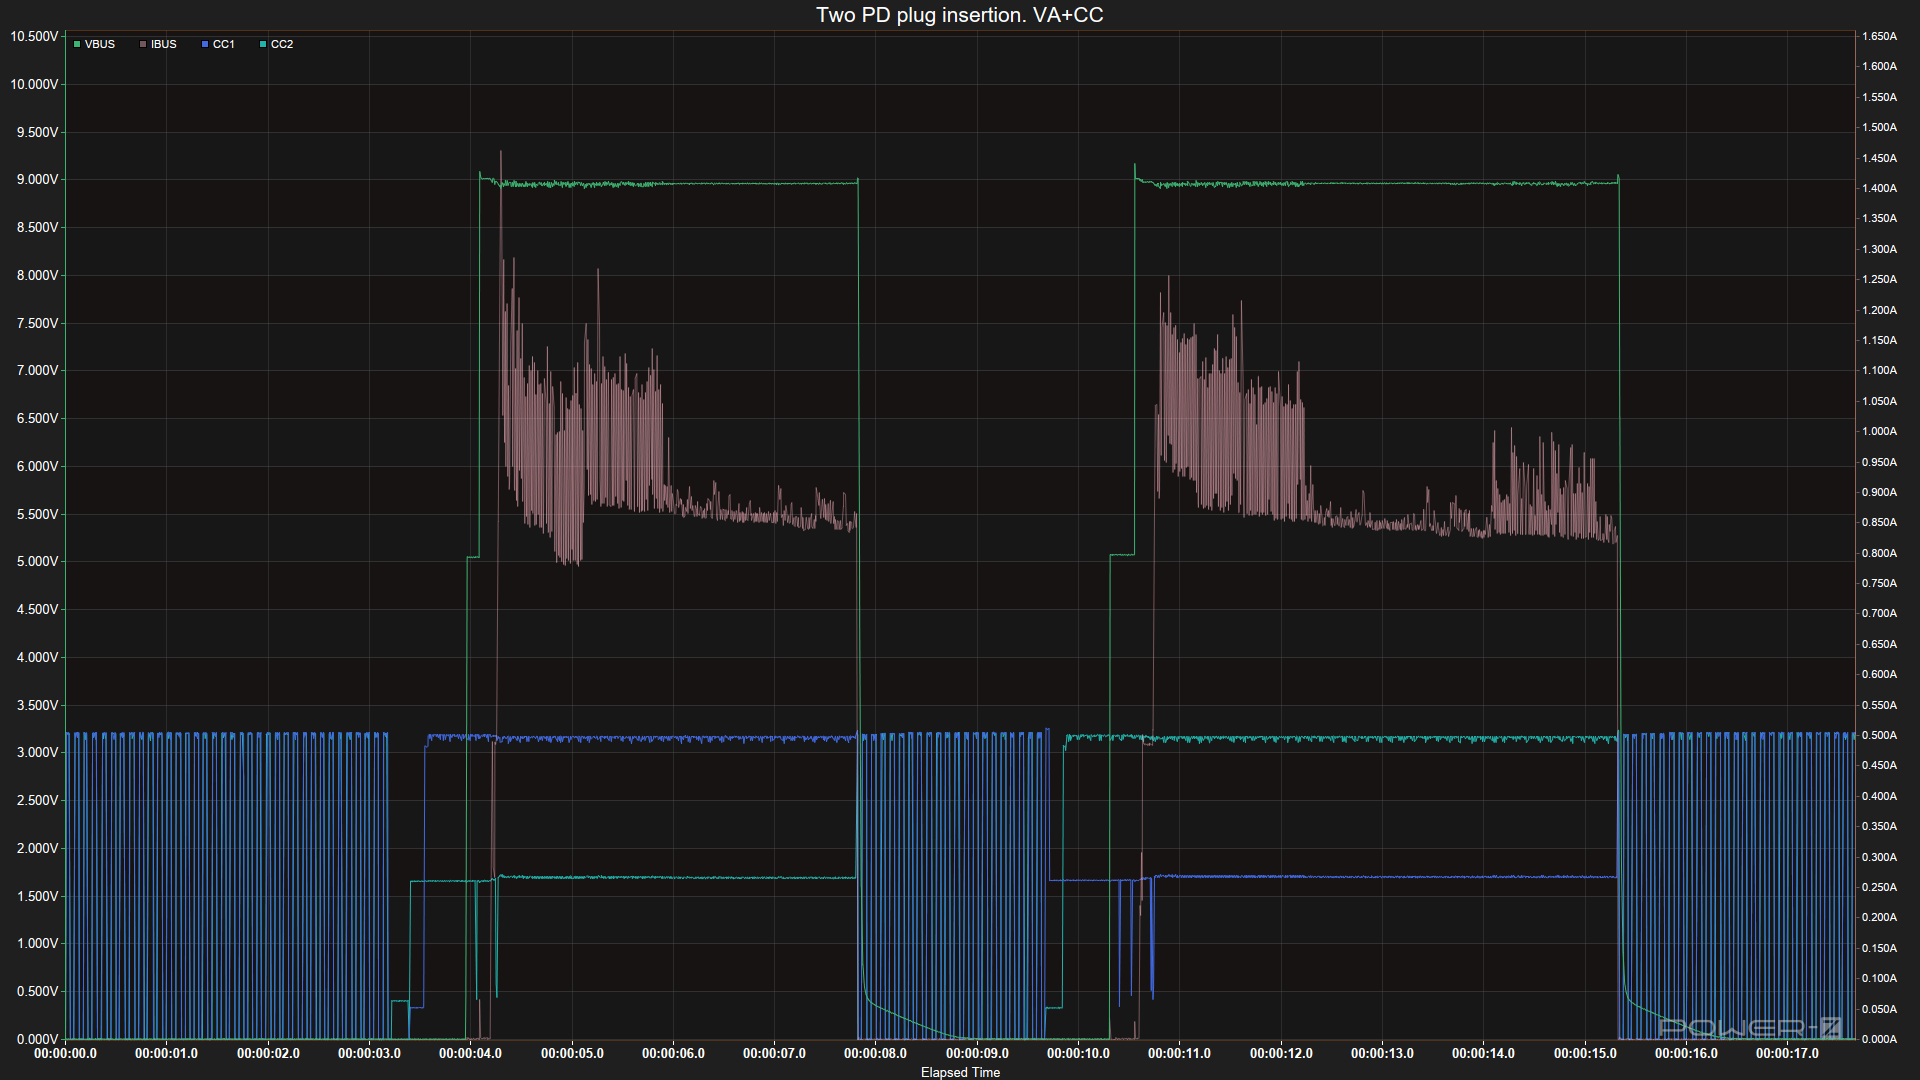1920x1080 pixels.
Task: Click the 00:00:17.0 time axis marker
Action: pos(1787,1053)
